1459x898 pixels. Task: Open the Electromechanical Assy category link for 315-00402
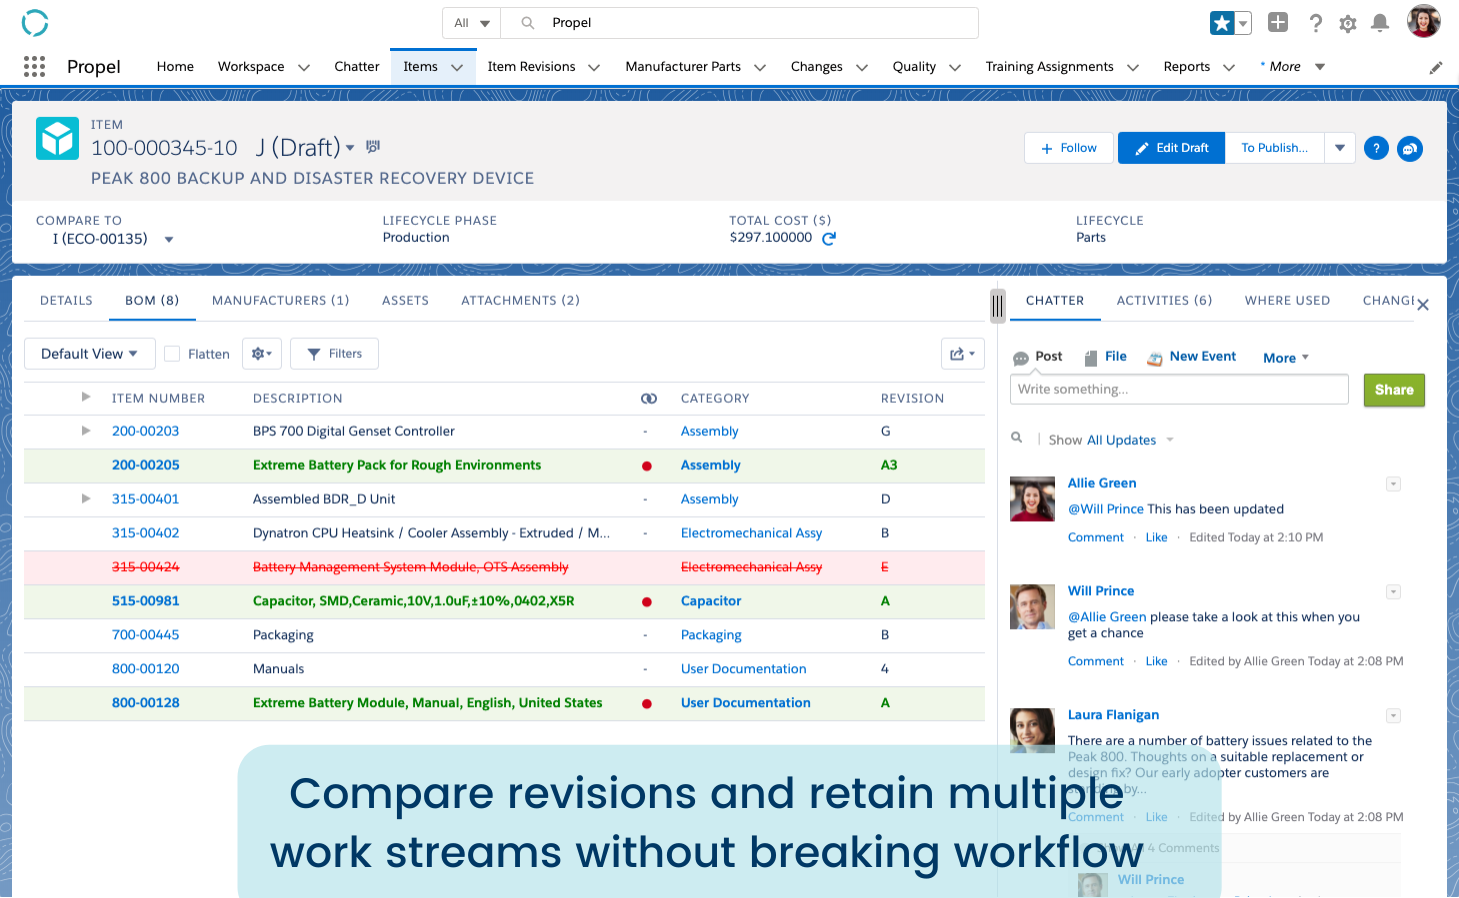(751, 533)
